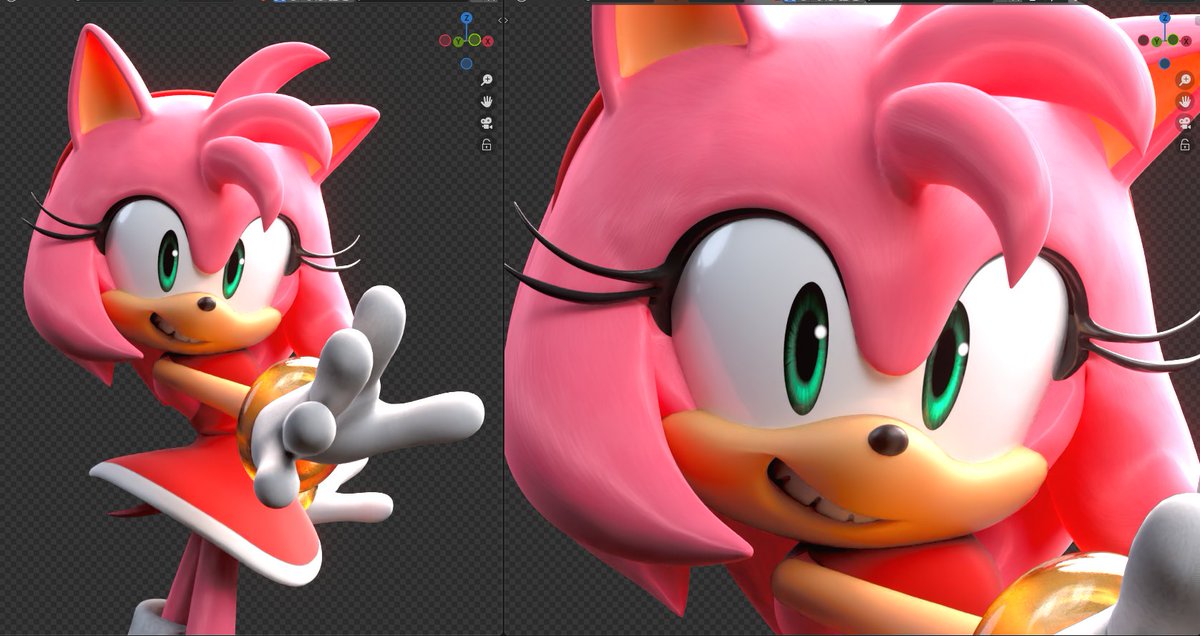Viewport: 1200px width, 636px height.
Task: Click X axis on right viewport gizmo
Action: [x=1186, y=41]
